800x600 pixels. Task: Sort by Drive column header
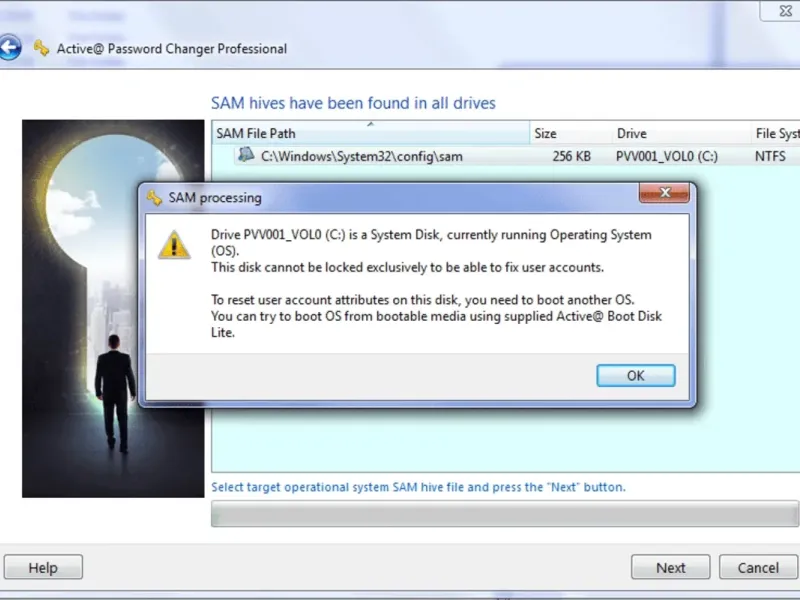tap(682, 133)
